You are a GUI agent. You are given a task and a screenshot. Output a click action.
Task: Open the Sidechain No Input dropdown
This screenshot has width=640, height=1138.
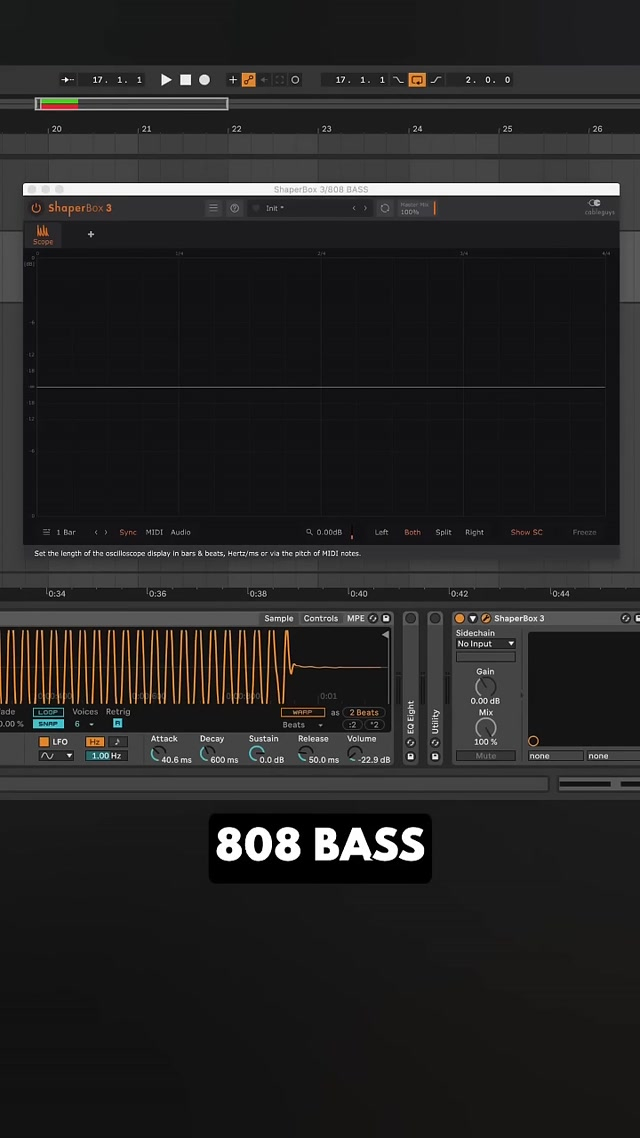(x=485, y=644)
